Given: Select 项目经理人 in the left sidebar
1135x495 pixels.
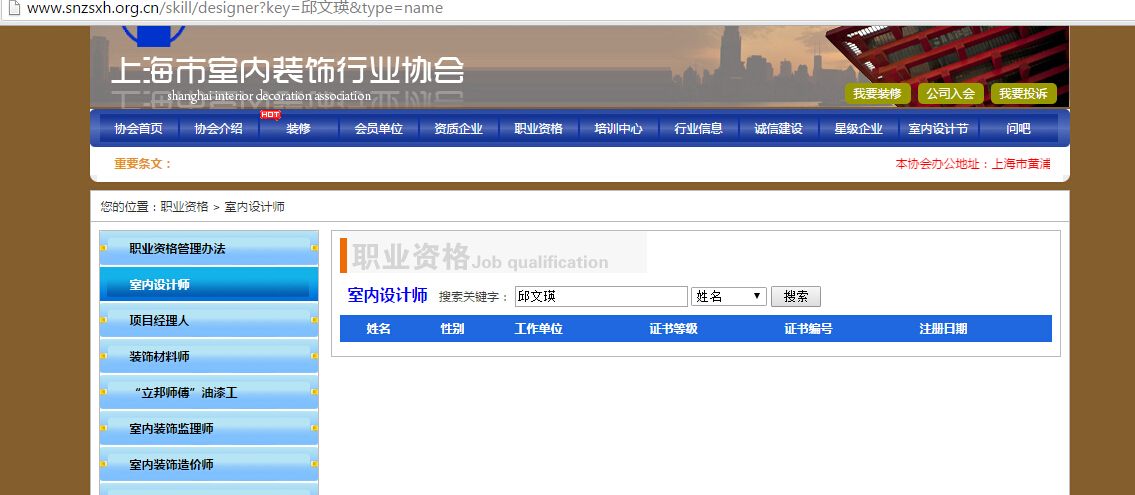Looking at the screenshot, I should point(159,321).
